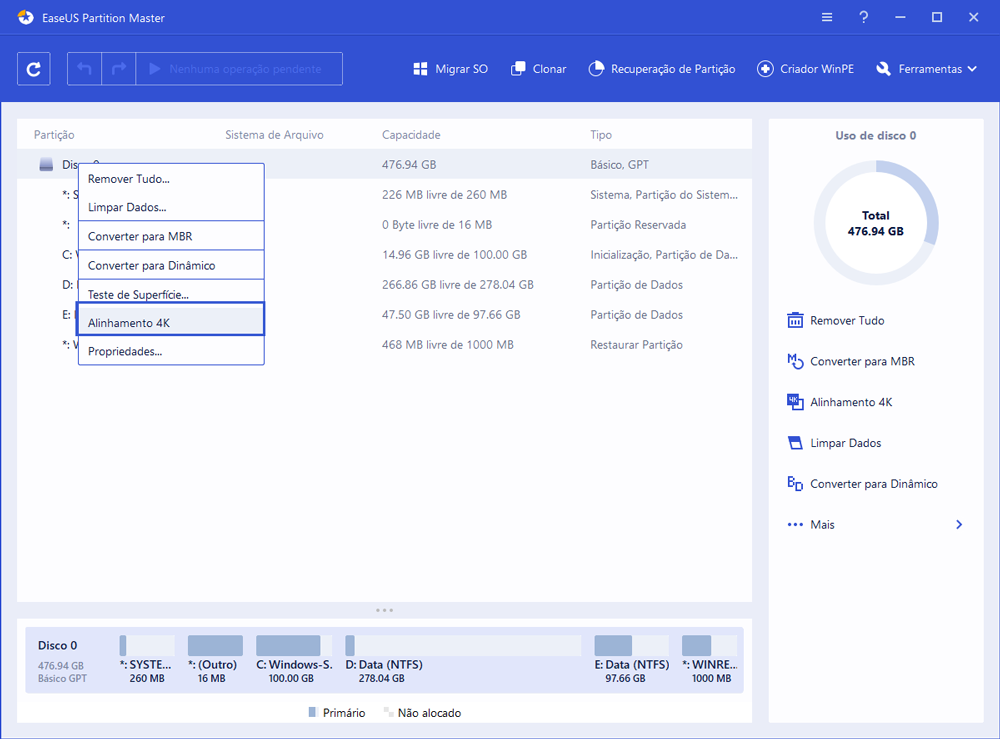Select row with 47.50 GB livre de 97.66 GB

click(x=385, y=314)
